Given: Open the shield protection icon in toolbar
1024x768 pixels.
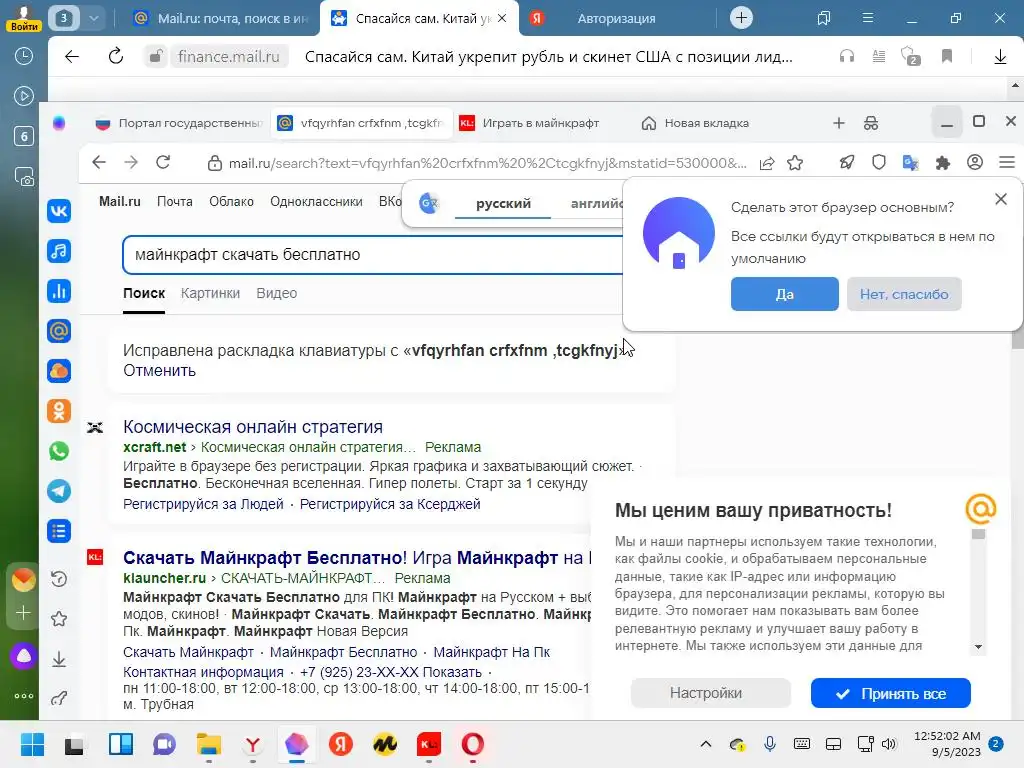Looking at the screenshot, I should (879, 163).
